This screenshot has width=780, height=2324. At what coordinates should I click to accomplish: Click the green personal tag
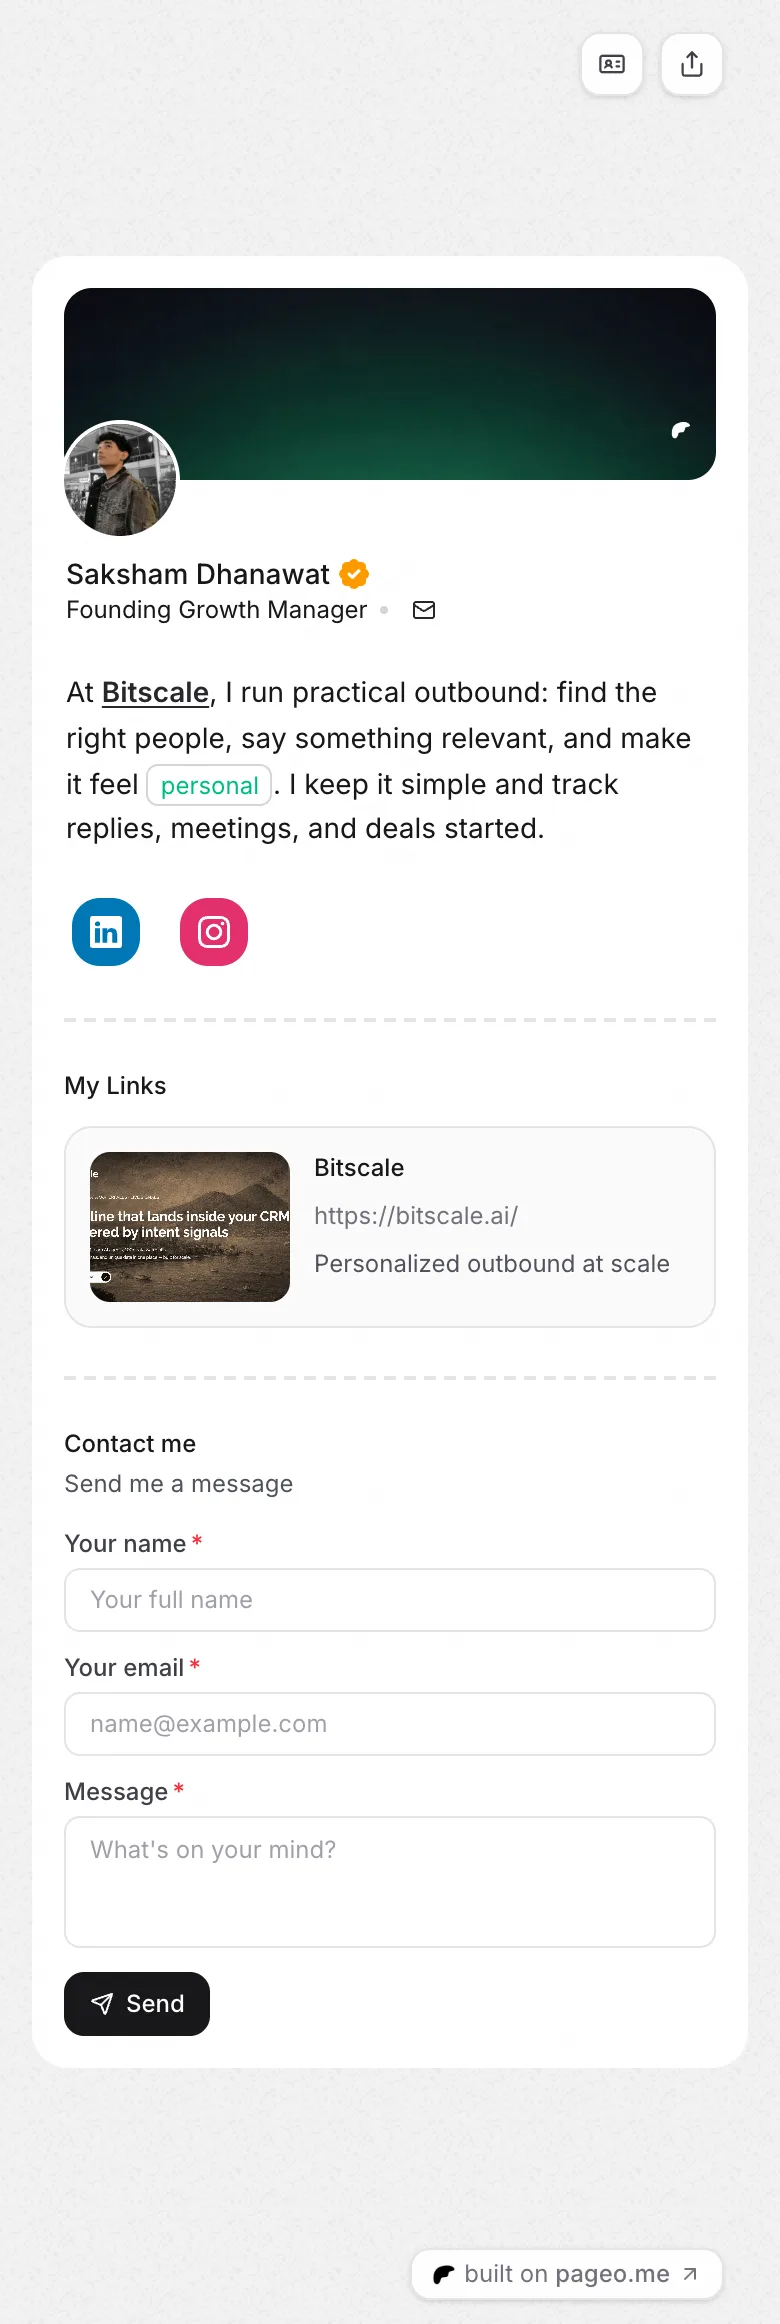point(210,785)
